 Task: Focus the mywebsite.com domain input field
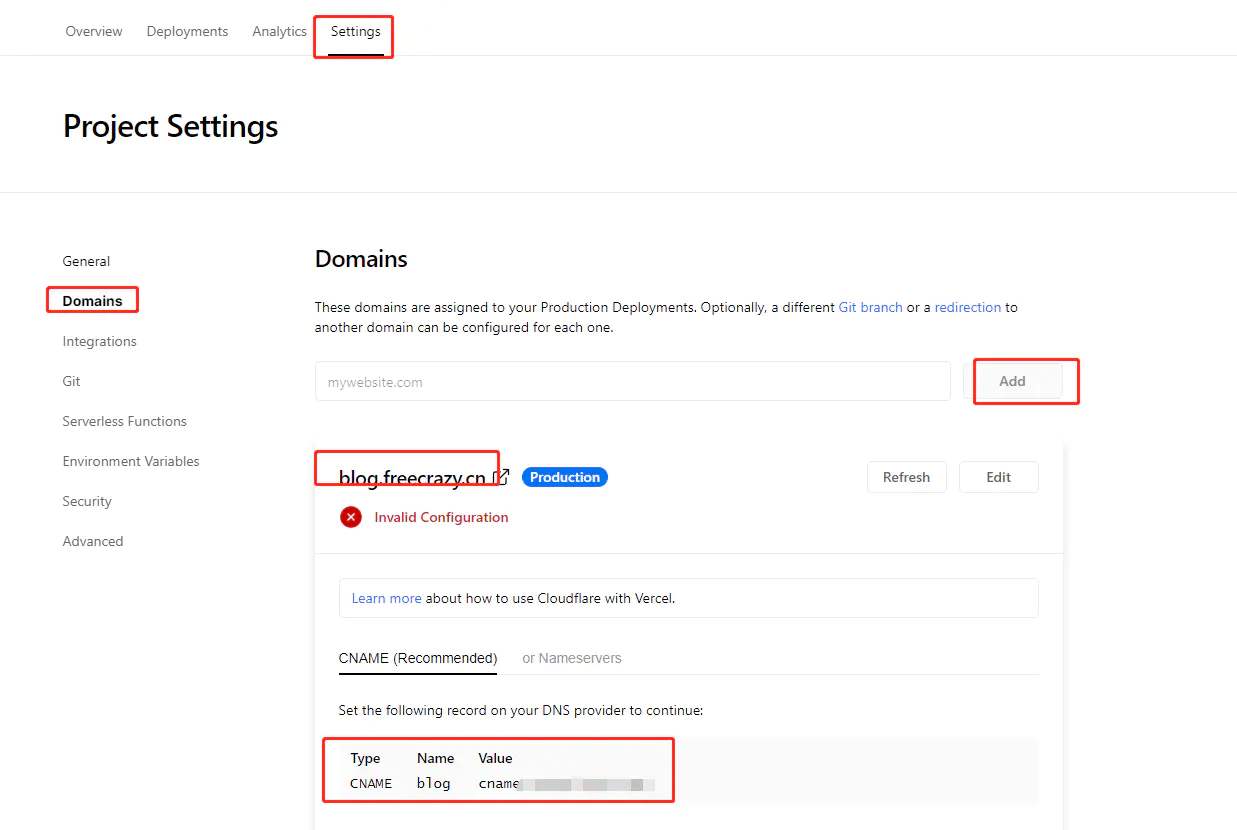pyautogui.click(x=632, y=381)
